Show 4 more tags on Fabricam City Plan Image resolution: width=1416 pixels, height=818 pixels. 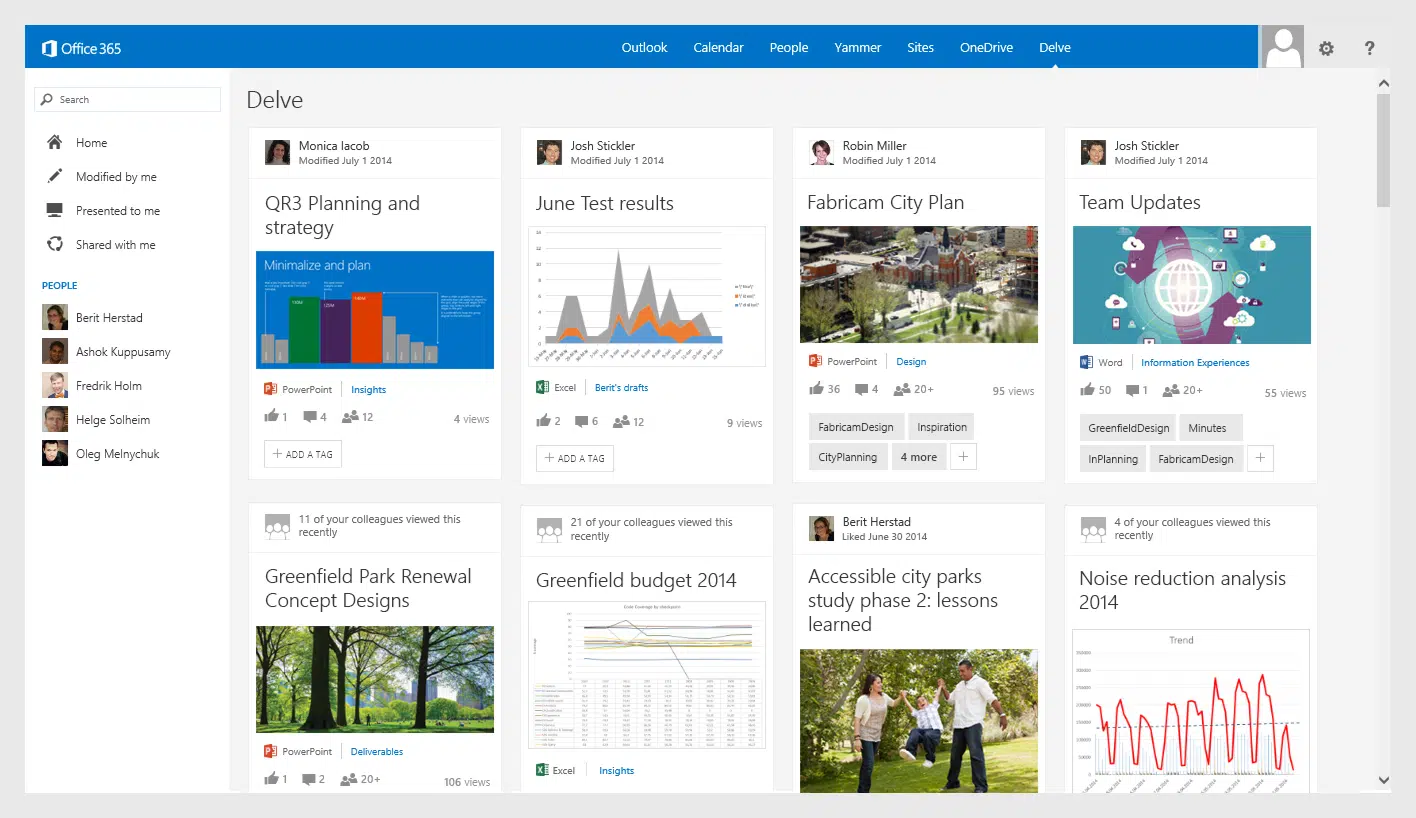click(918, 457)
